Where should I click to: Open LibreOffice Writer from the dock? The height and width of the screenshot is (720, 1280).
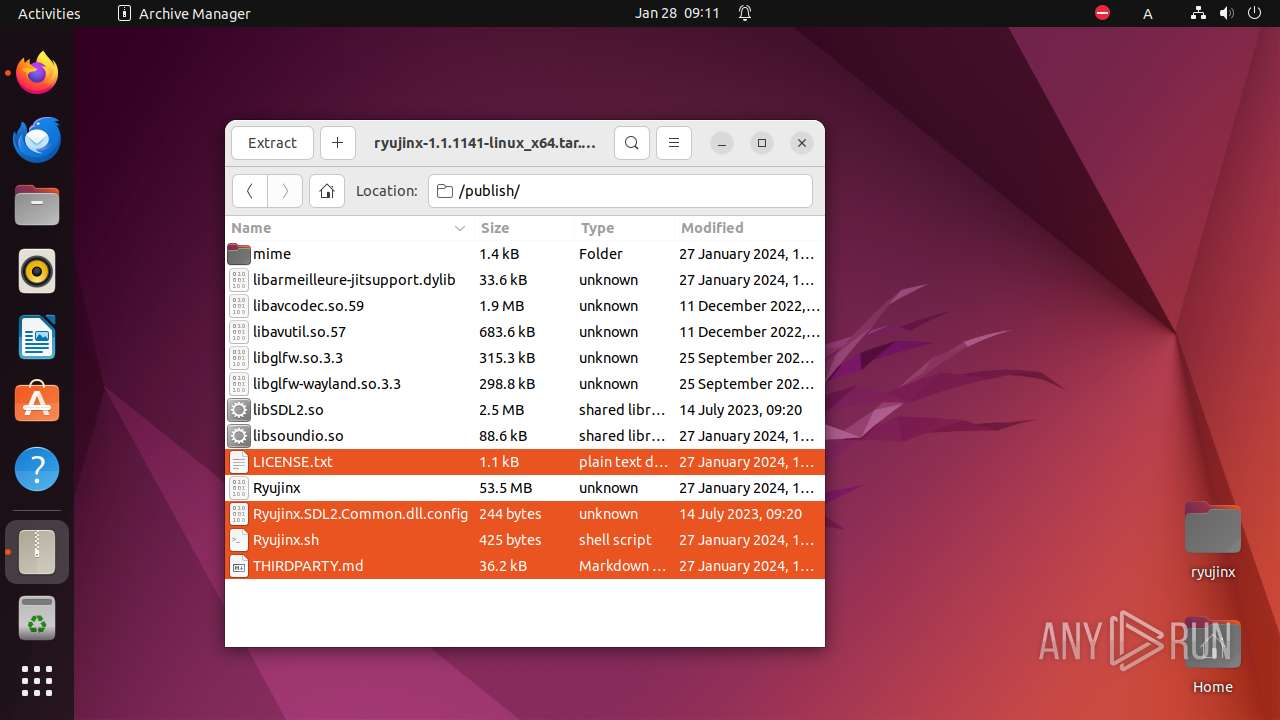pos(37,337)
